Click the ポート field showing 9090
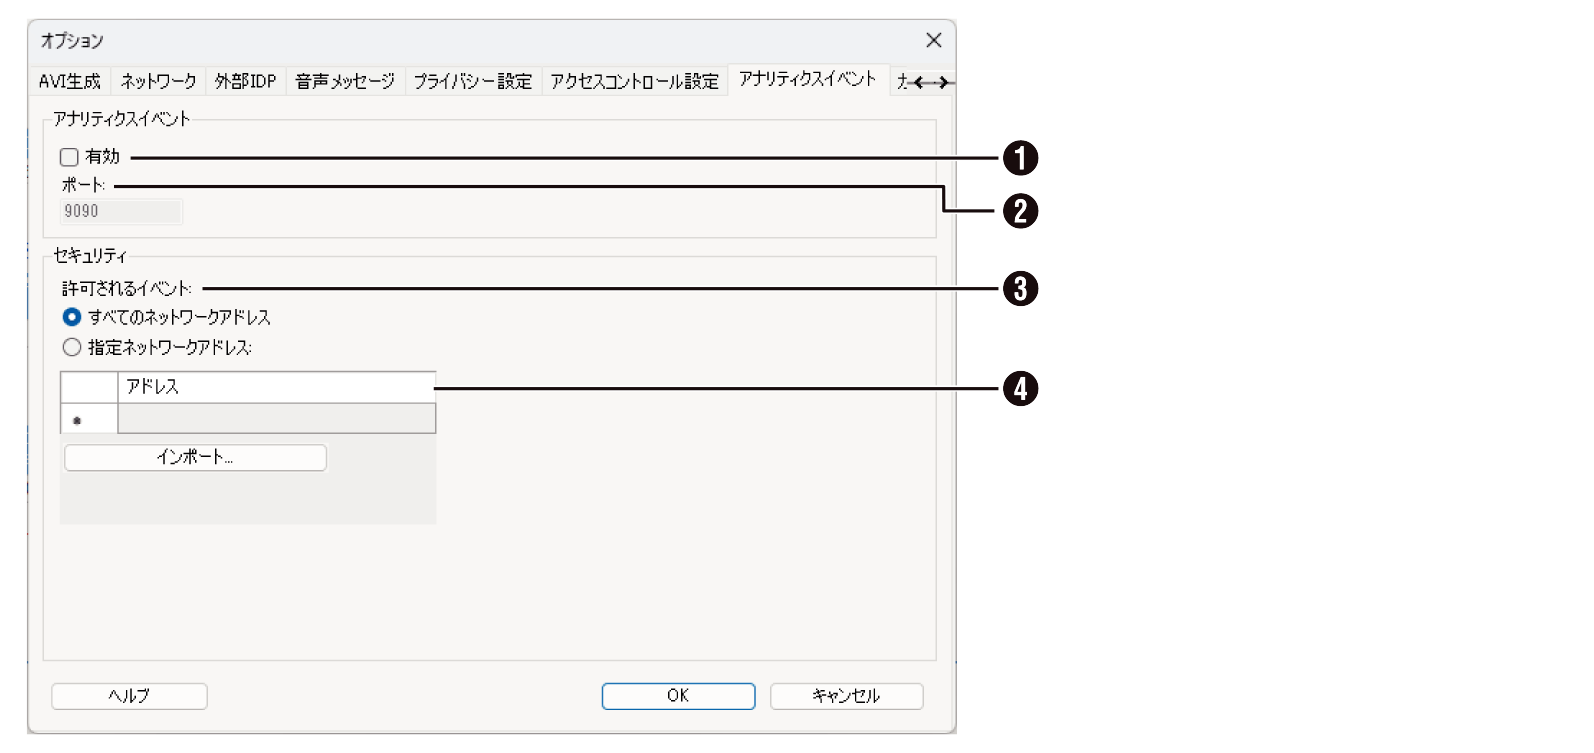 121,211
